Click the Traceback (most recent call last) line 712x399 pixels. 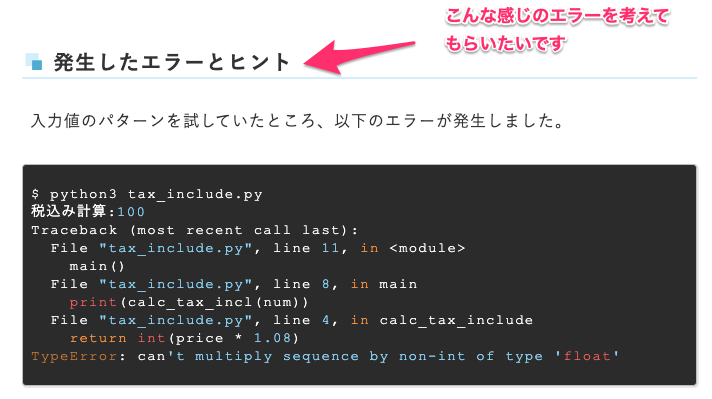tap(194, 230)
